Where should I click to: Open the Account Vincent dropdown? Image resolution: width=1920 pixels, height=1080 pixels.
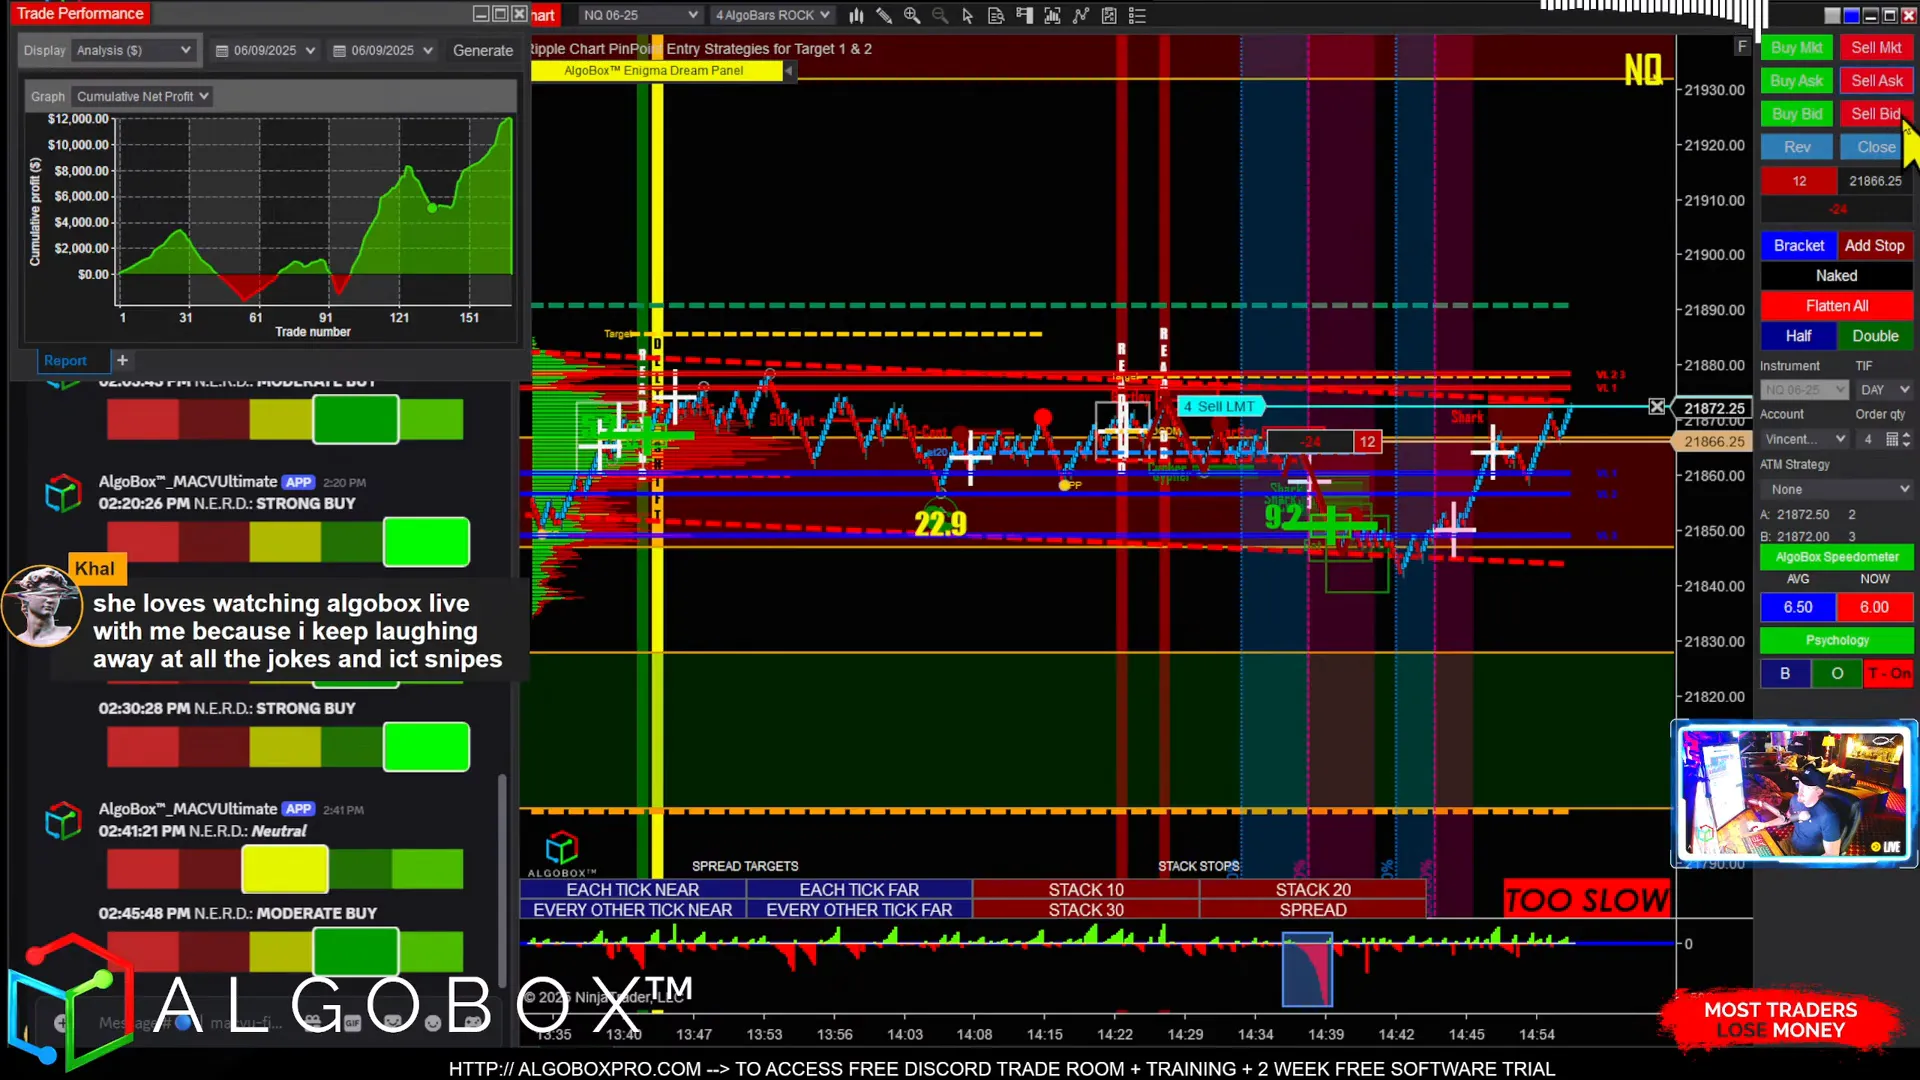(x=1805, y=439)
